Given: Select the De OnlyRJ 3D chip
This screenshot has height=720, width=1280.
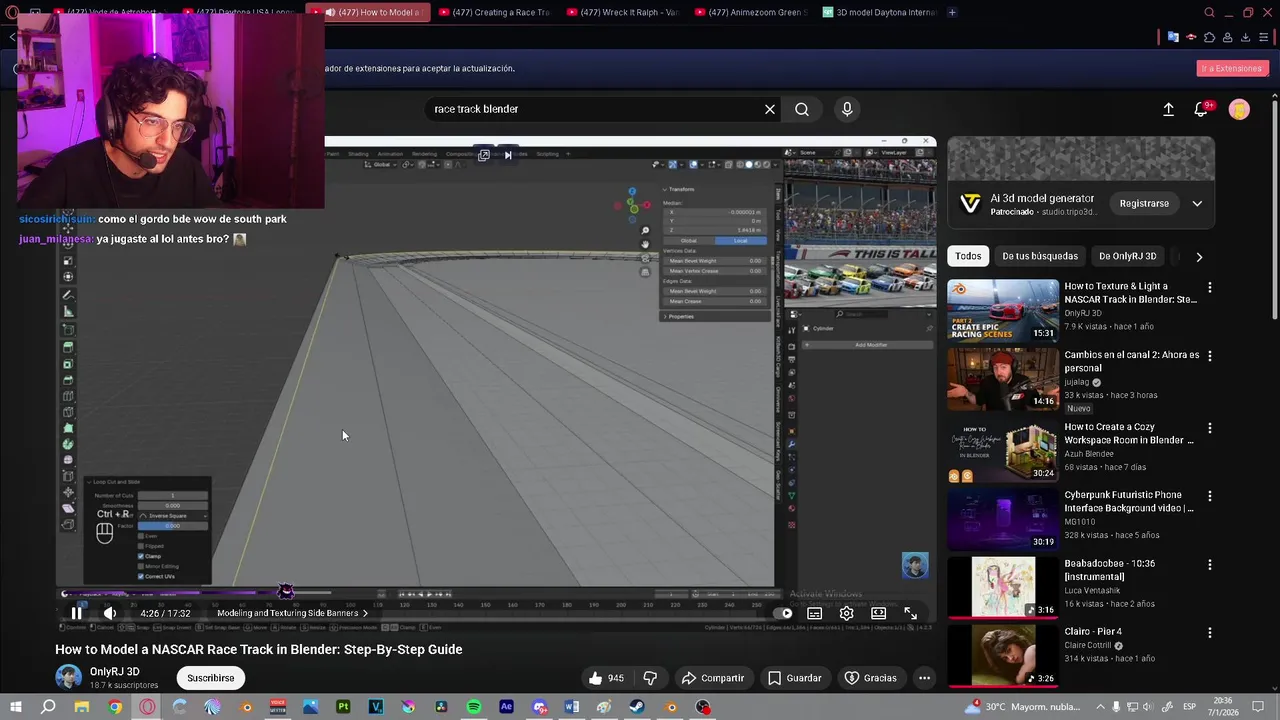Looking at the screenshot, I should tap(1127, 256).
